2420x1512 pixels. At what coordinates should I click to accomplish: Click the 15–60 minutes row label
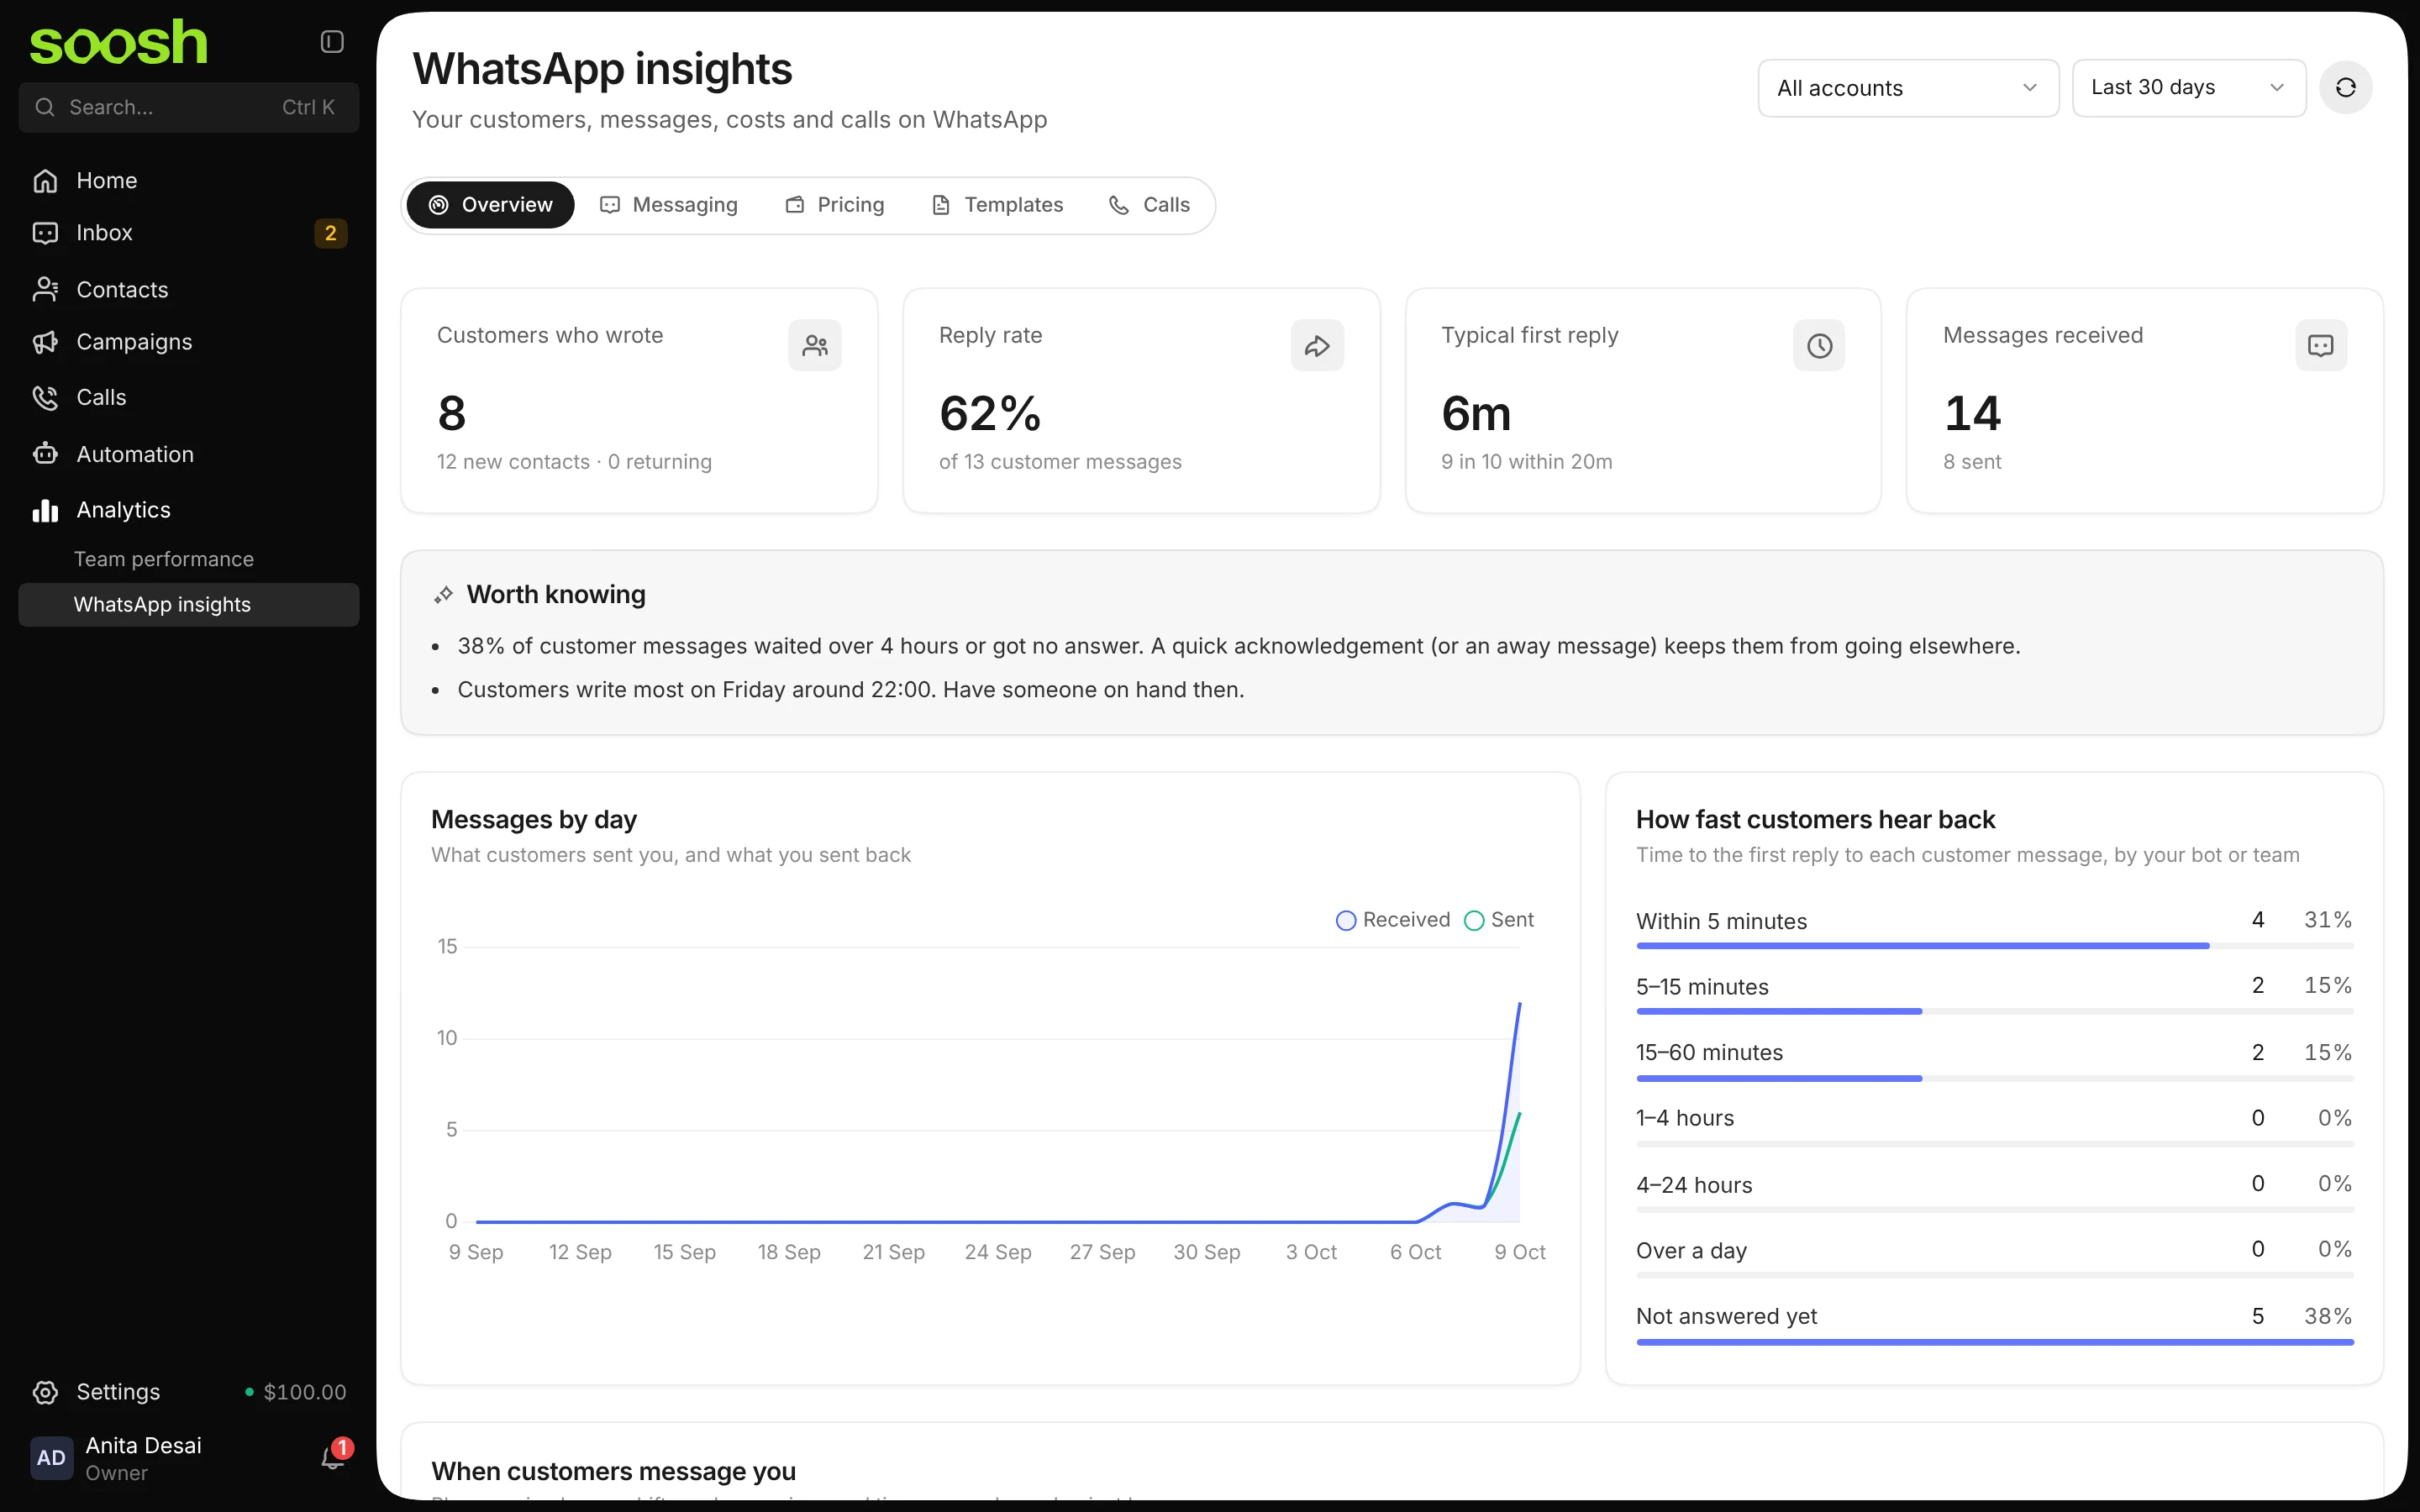pos(1709,1053)
